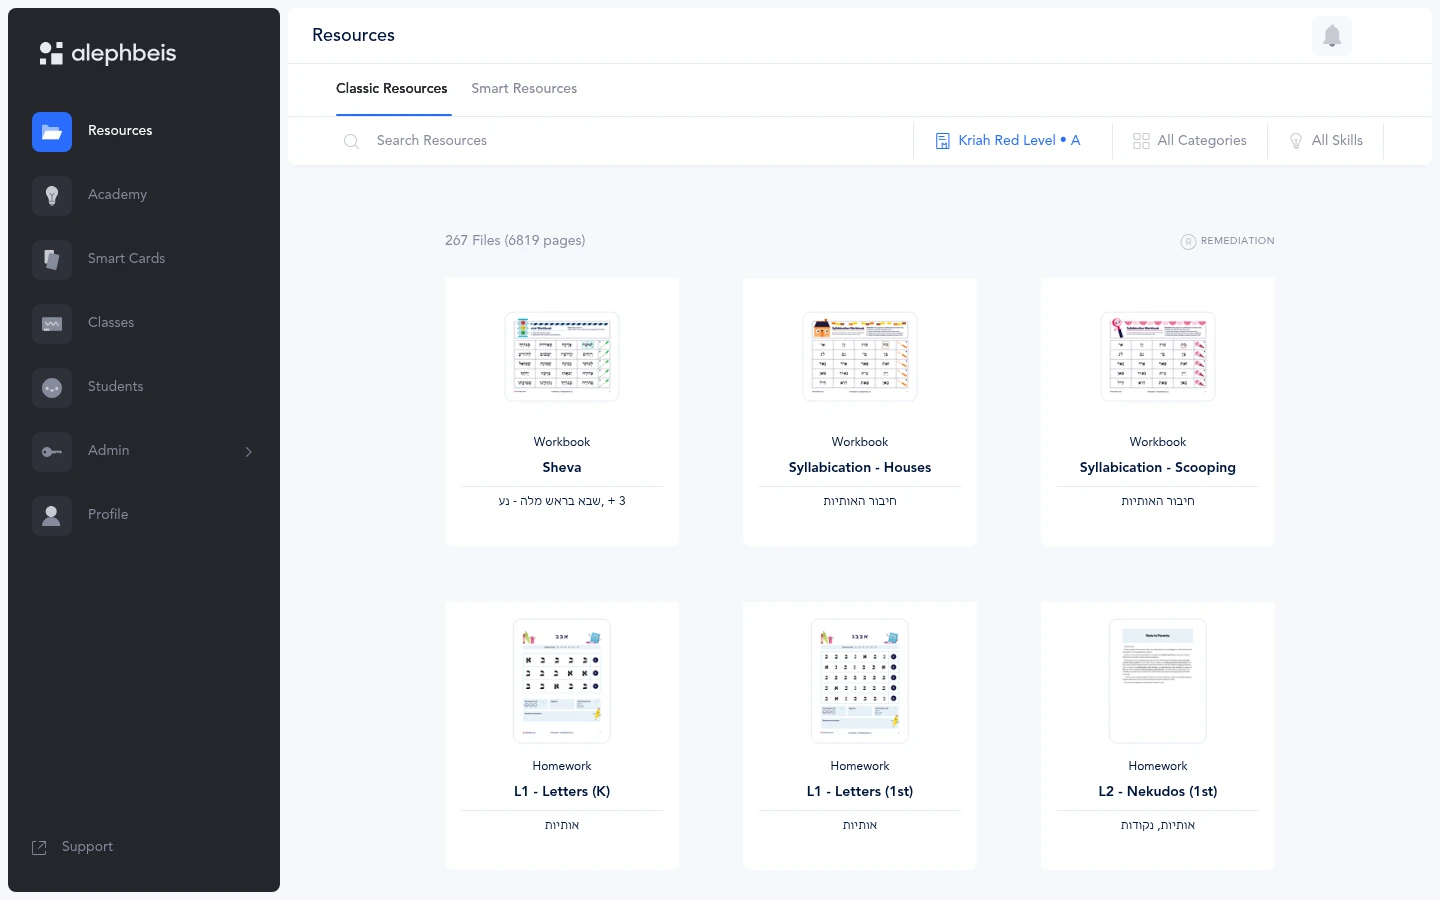This screenshot has width=1440, height=900.
Task: Click the Profile person icon
Action: (52, 516)
